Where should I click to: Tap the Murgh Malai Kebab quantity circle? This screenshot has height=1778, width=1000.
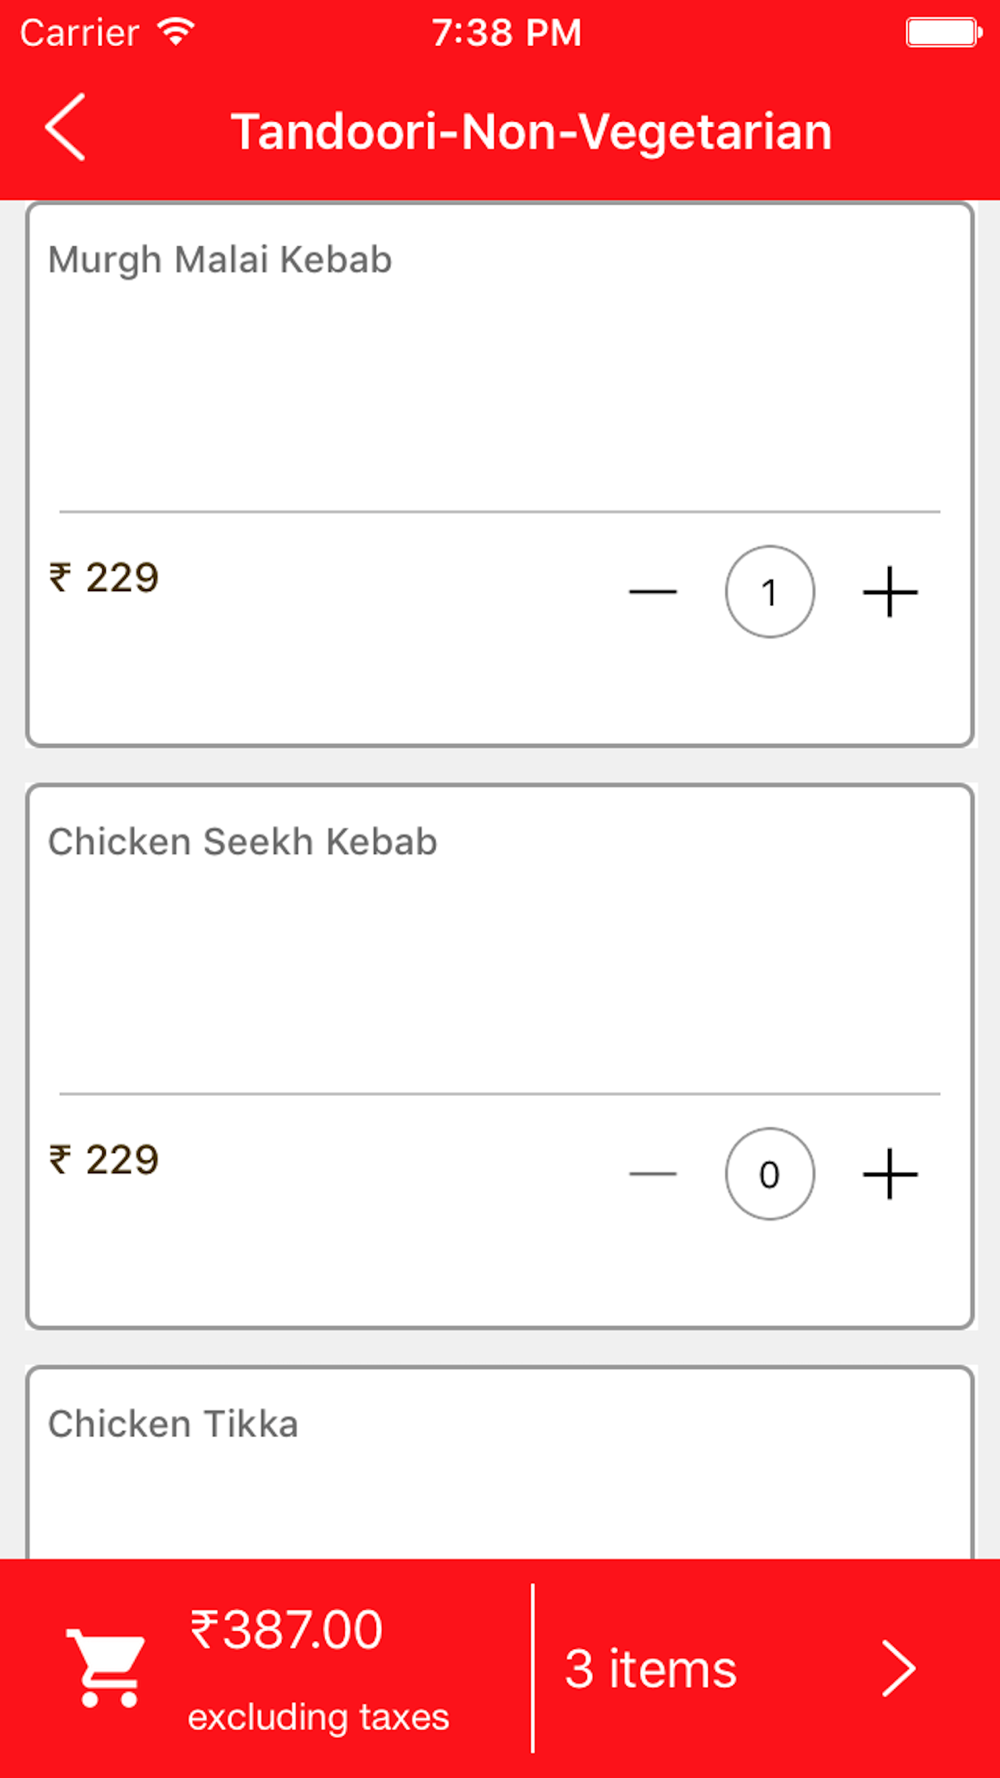(770, 592)
